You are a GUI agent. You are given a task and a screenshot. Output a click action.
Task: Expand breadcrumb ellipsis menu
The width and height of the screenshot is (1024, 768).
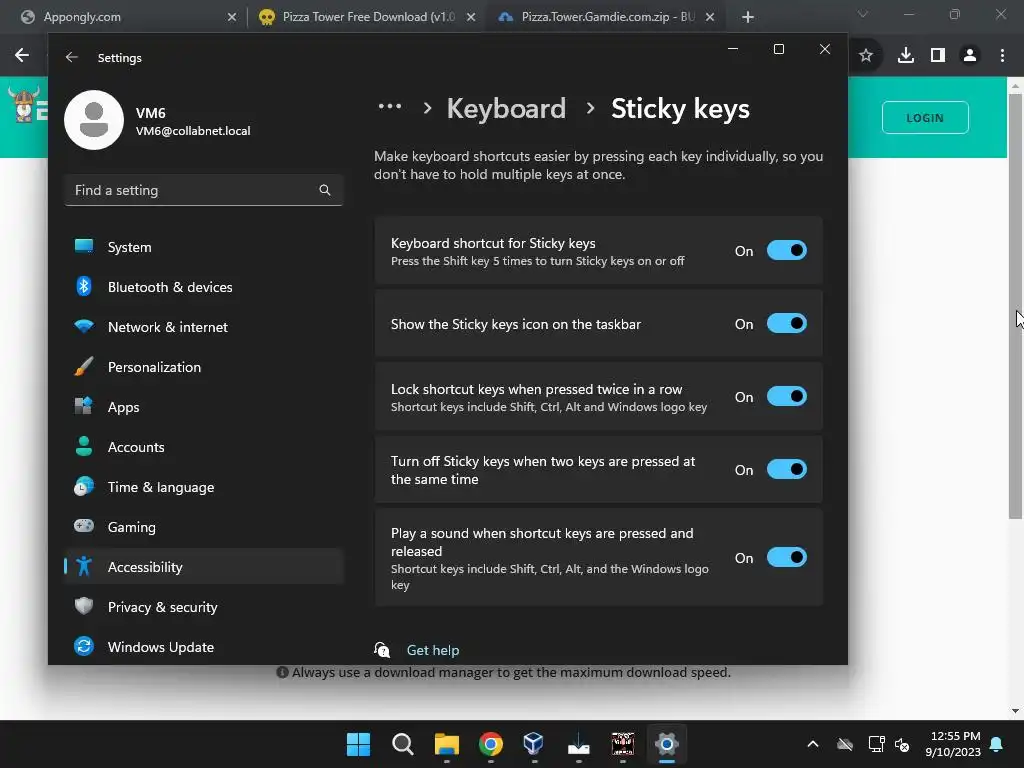pos(390,106)
